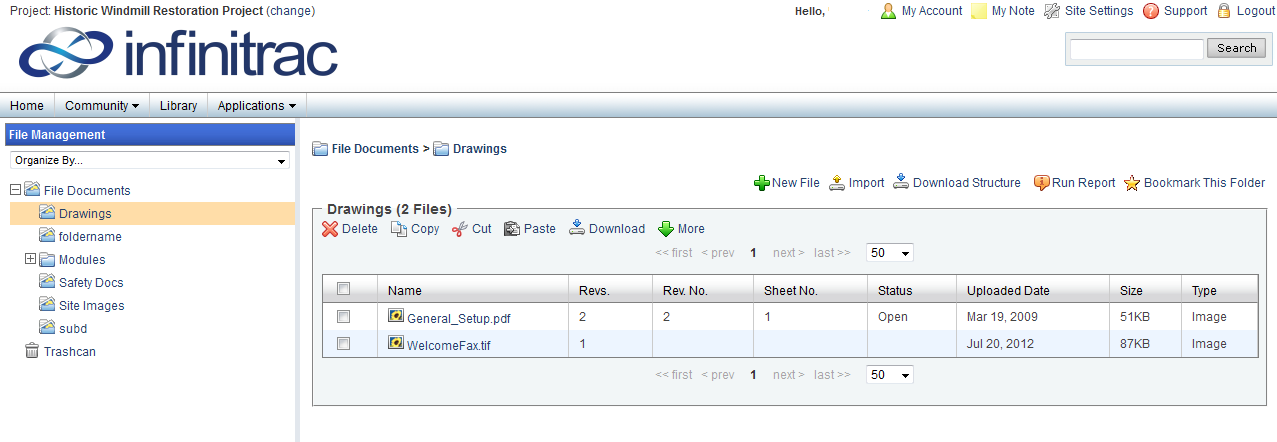
Task: Click the File Documents breadcrumb link
Action: tap(375, 148)
